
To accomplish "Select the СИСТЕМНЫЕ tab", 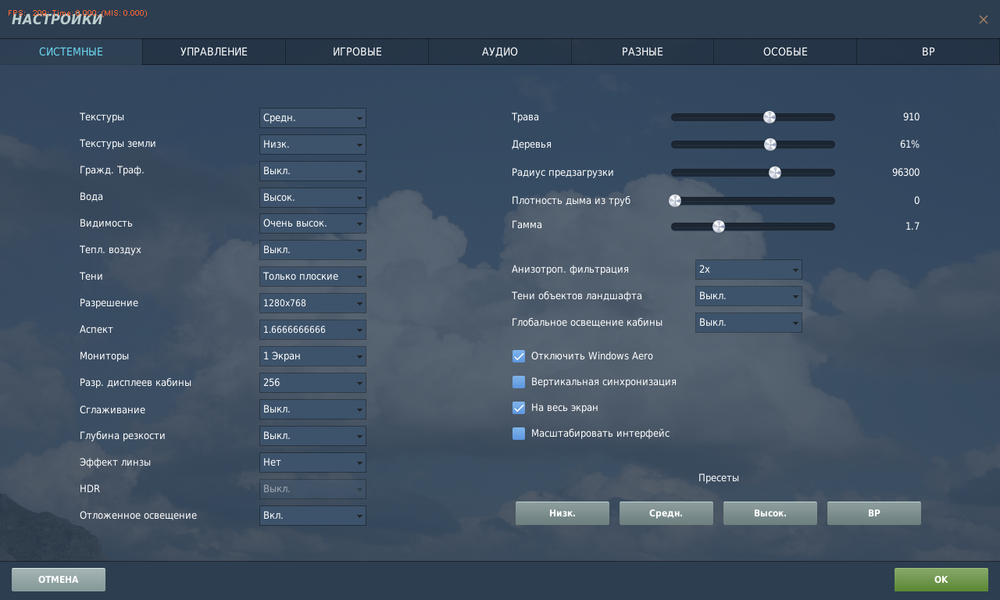I will (71, 52).
